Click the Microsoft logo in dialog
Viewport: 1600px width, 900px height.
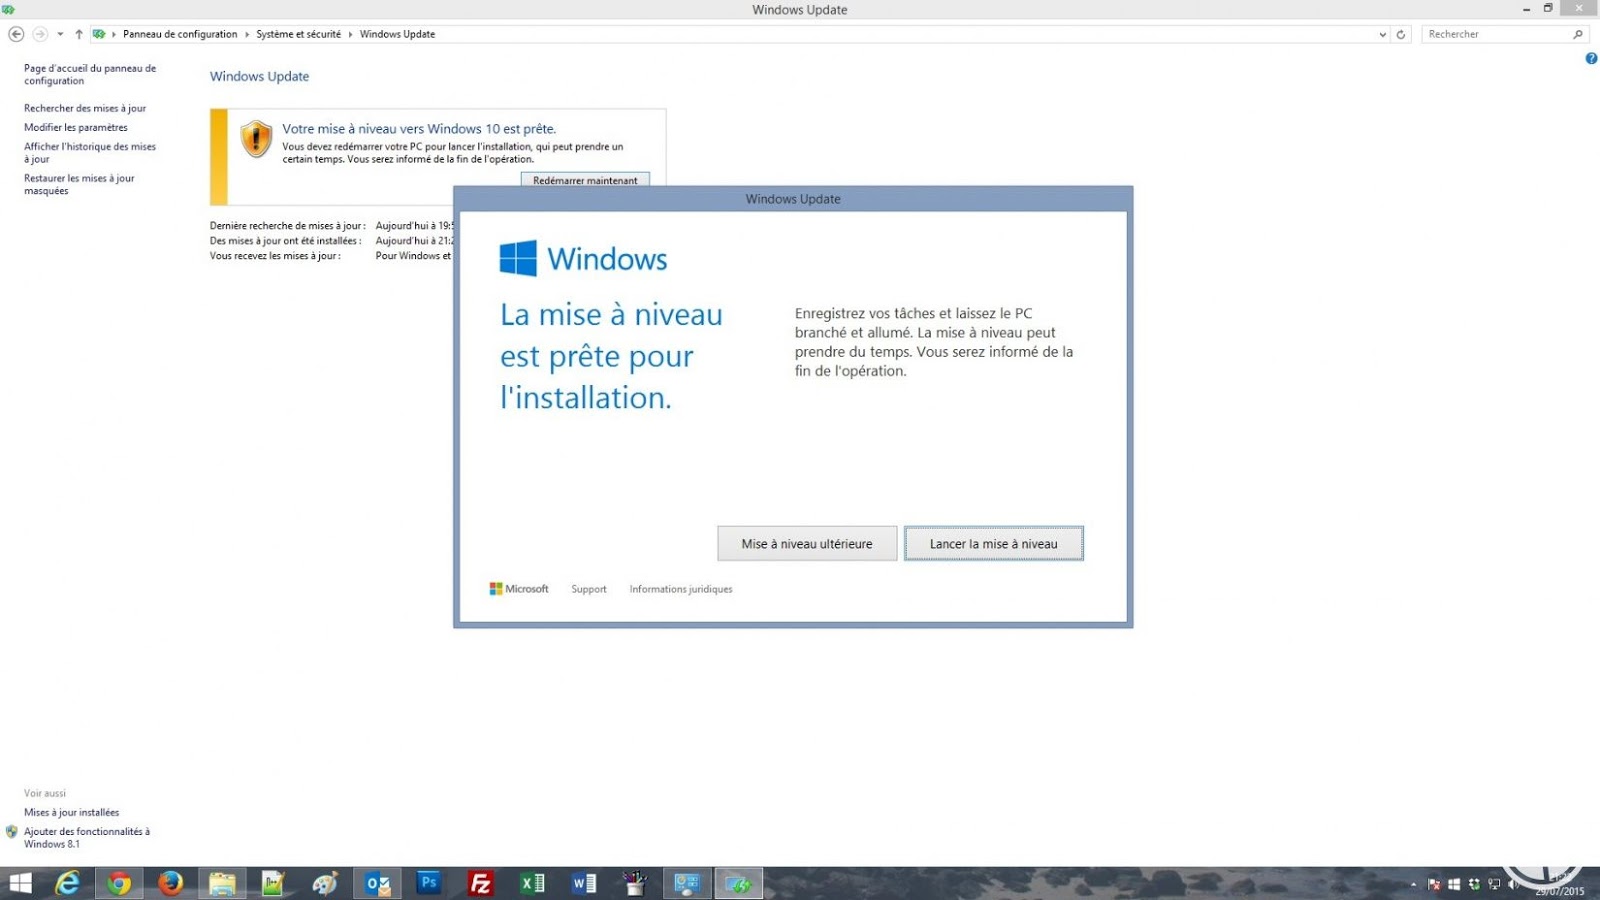pos(519,589)
